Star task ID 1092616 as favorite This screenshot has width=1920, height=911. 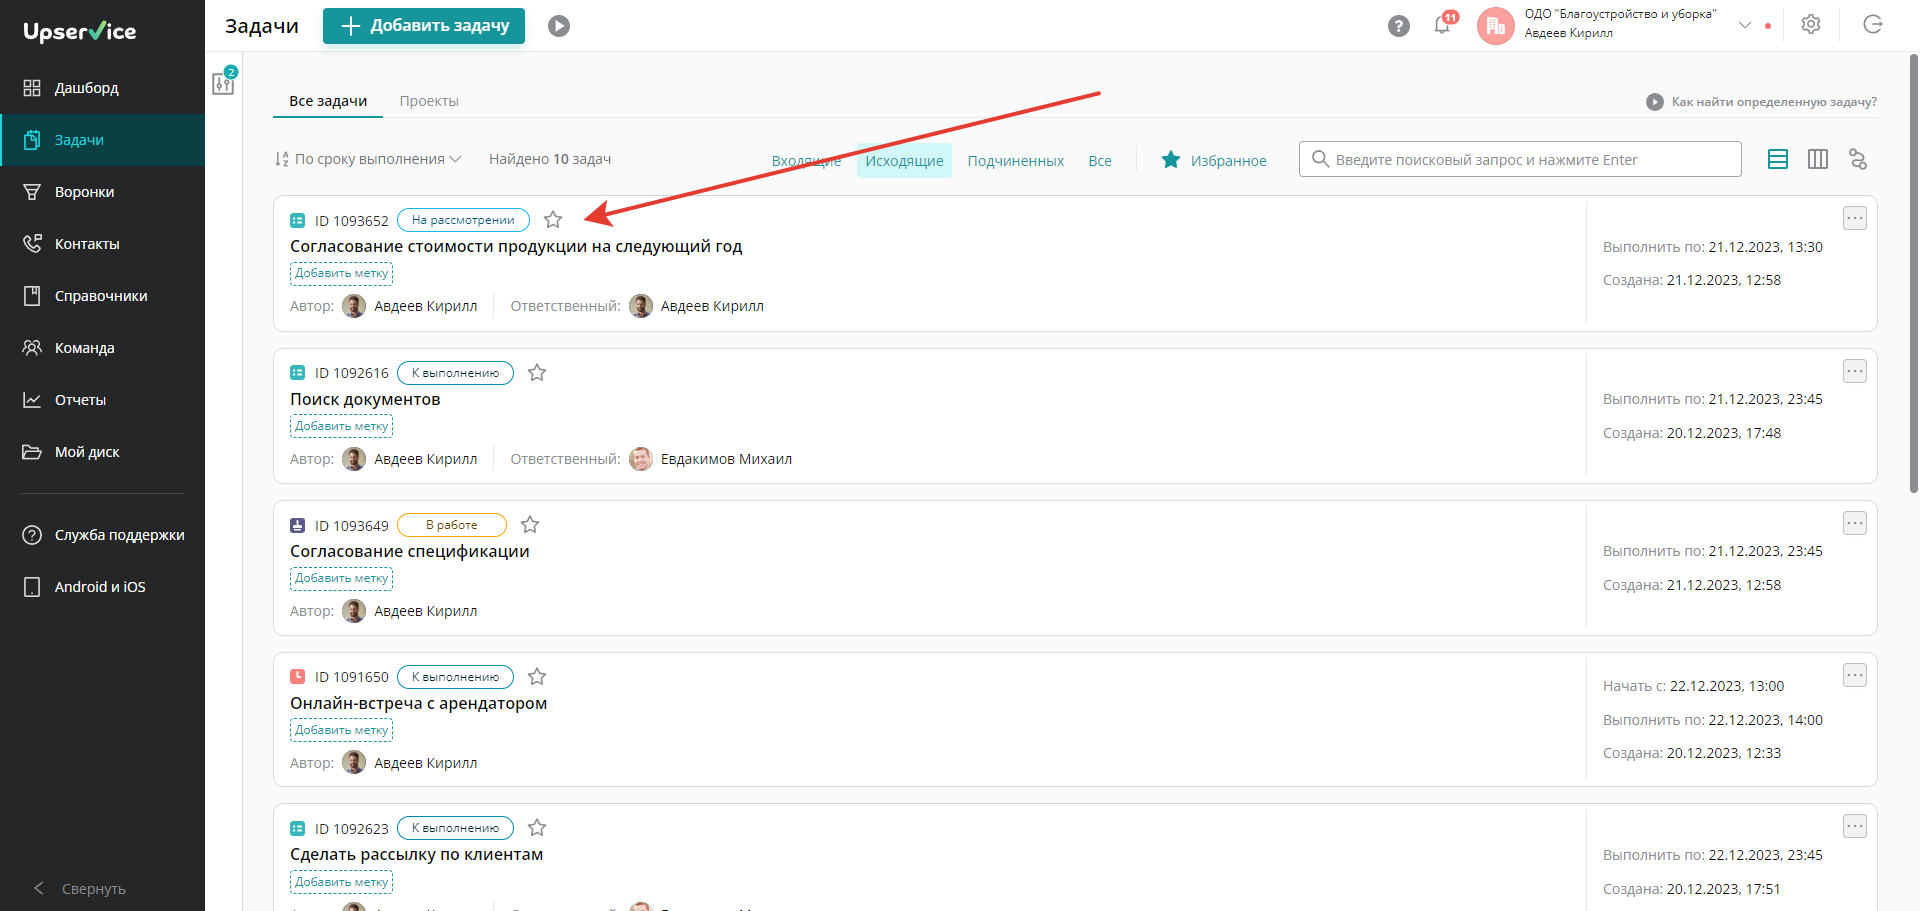[537, 373]
